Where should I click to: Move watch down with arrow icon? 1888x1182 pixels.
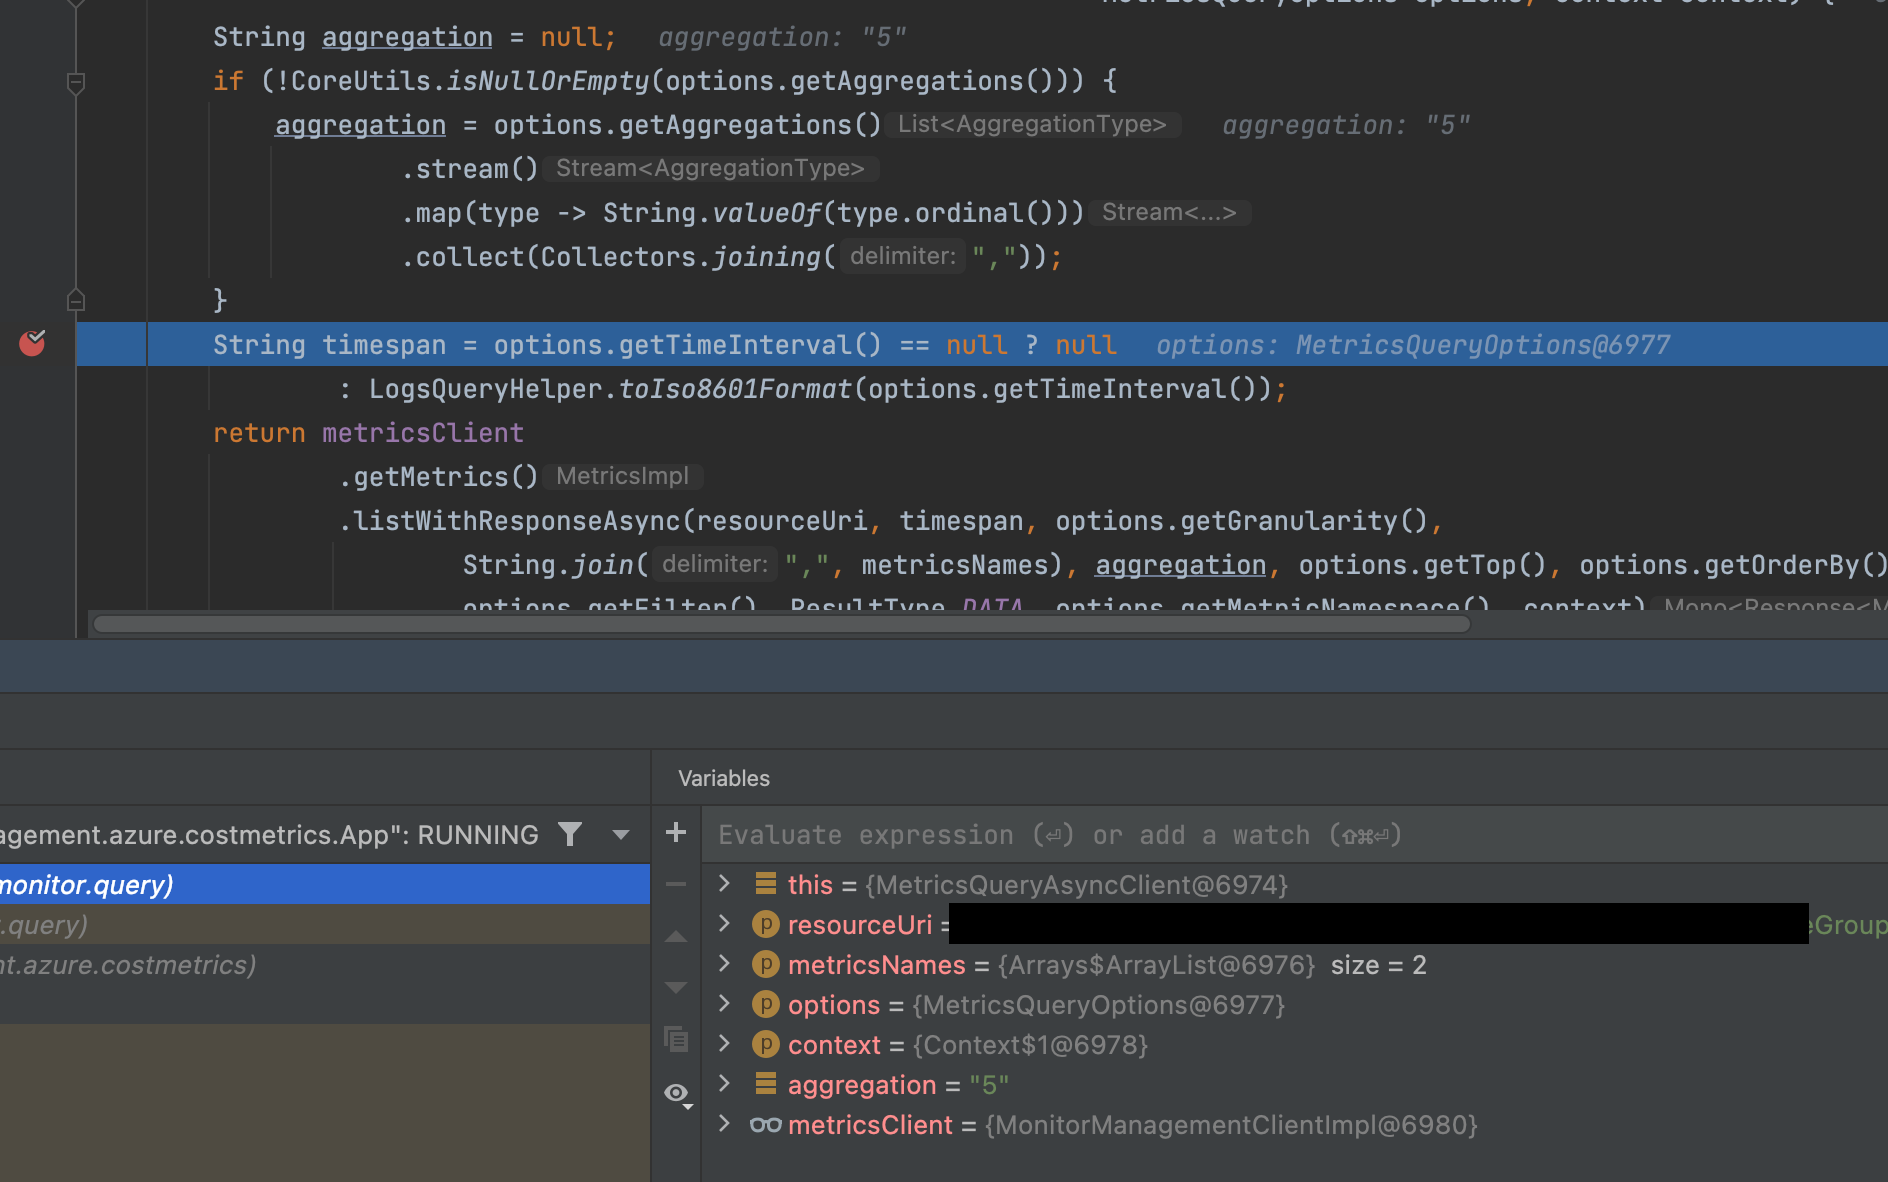tap(676, 987)
